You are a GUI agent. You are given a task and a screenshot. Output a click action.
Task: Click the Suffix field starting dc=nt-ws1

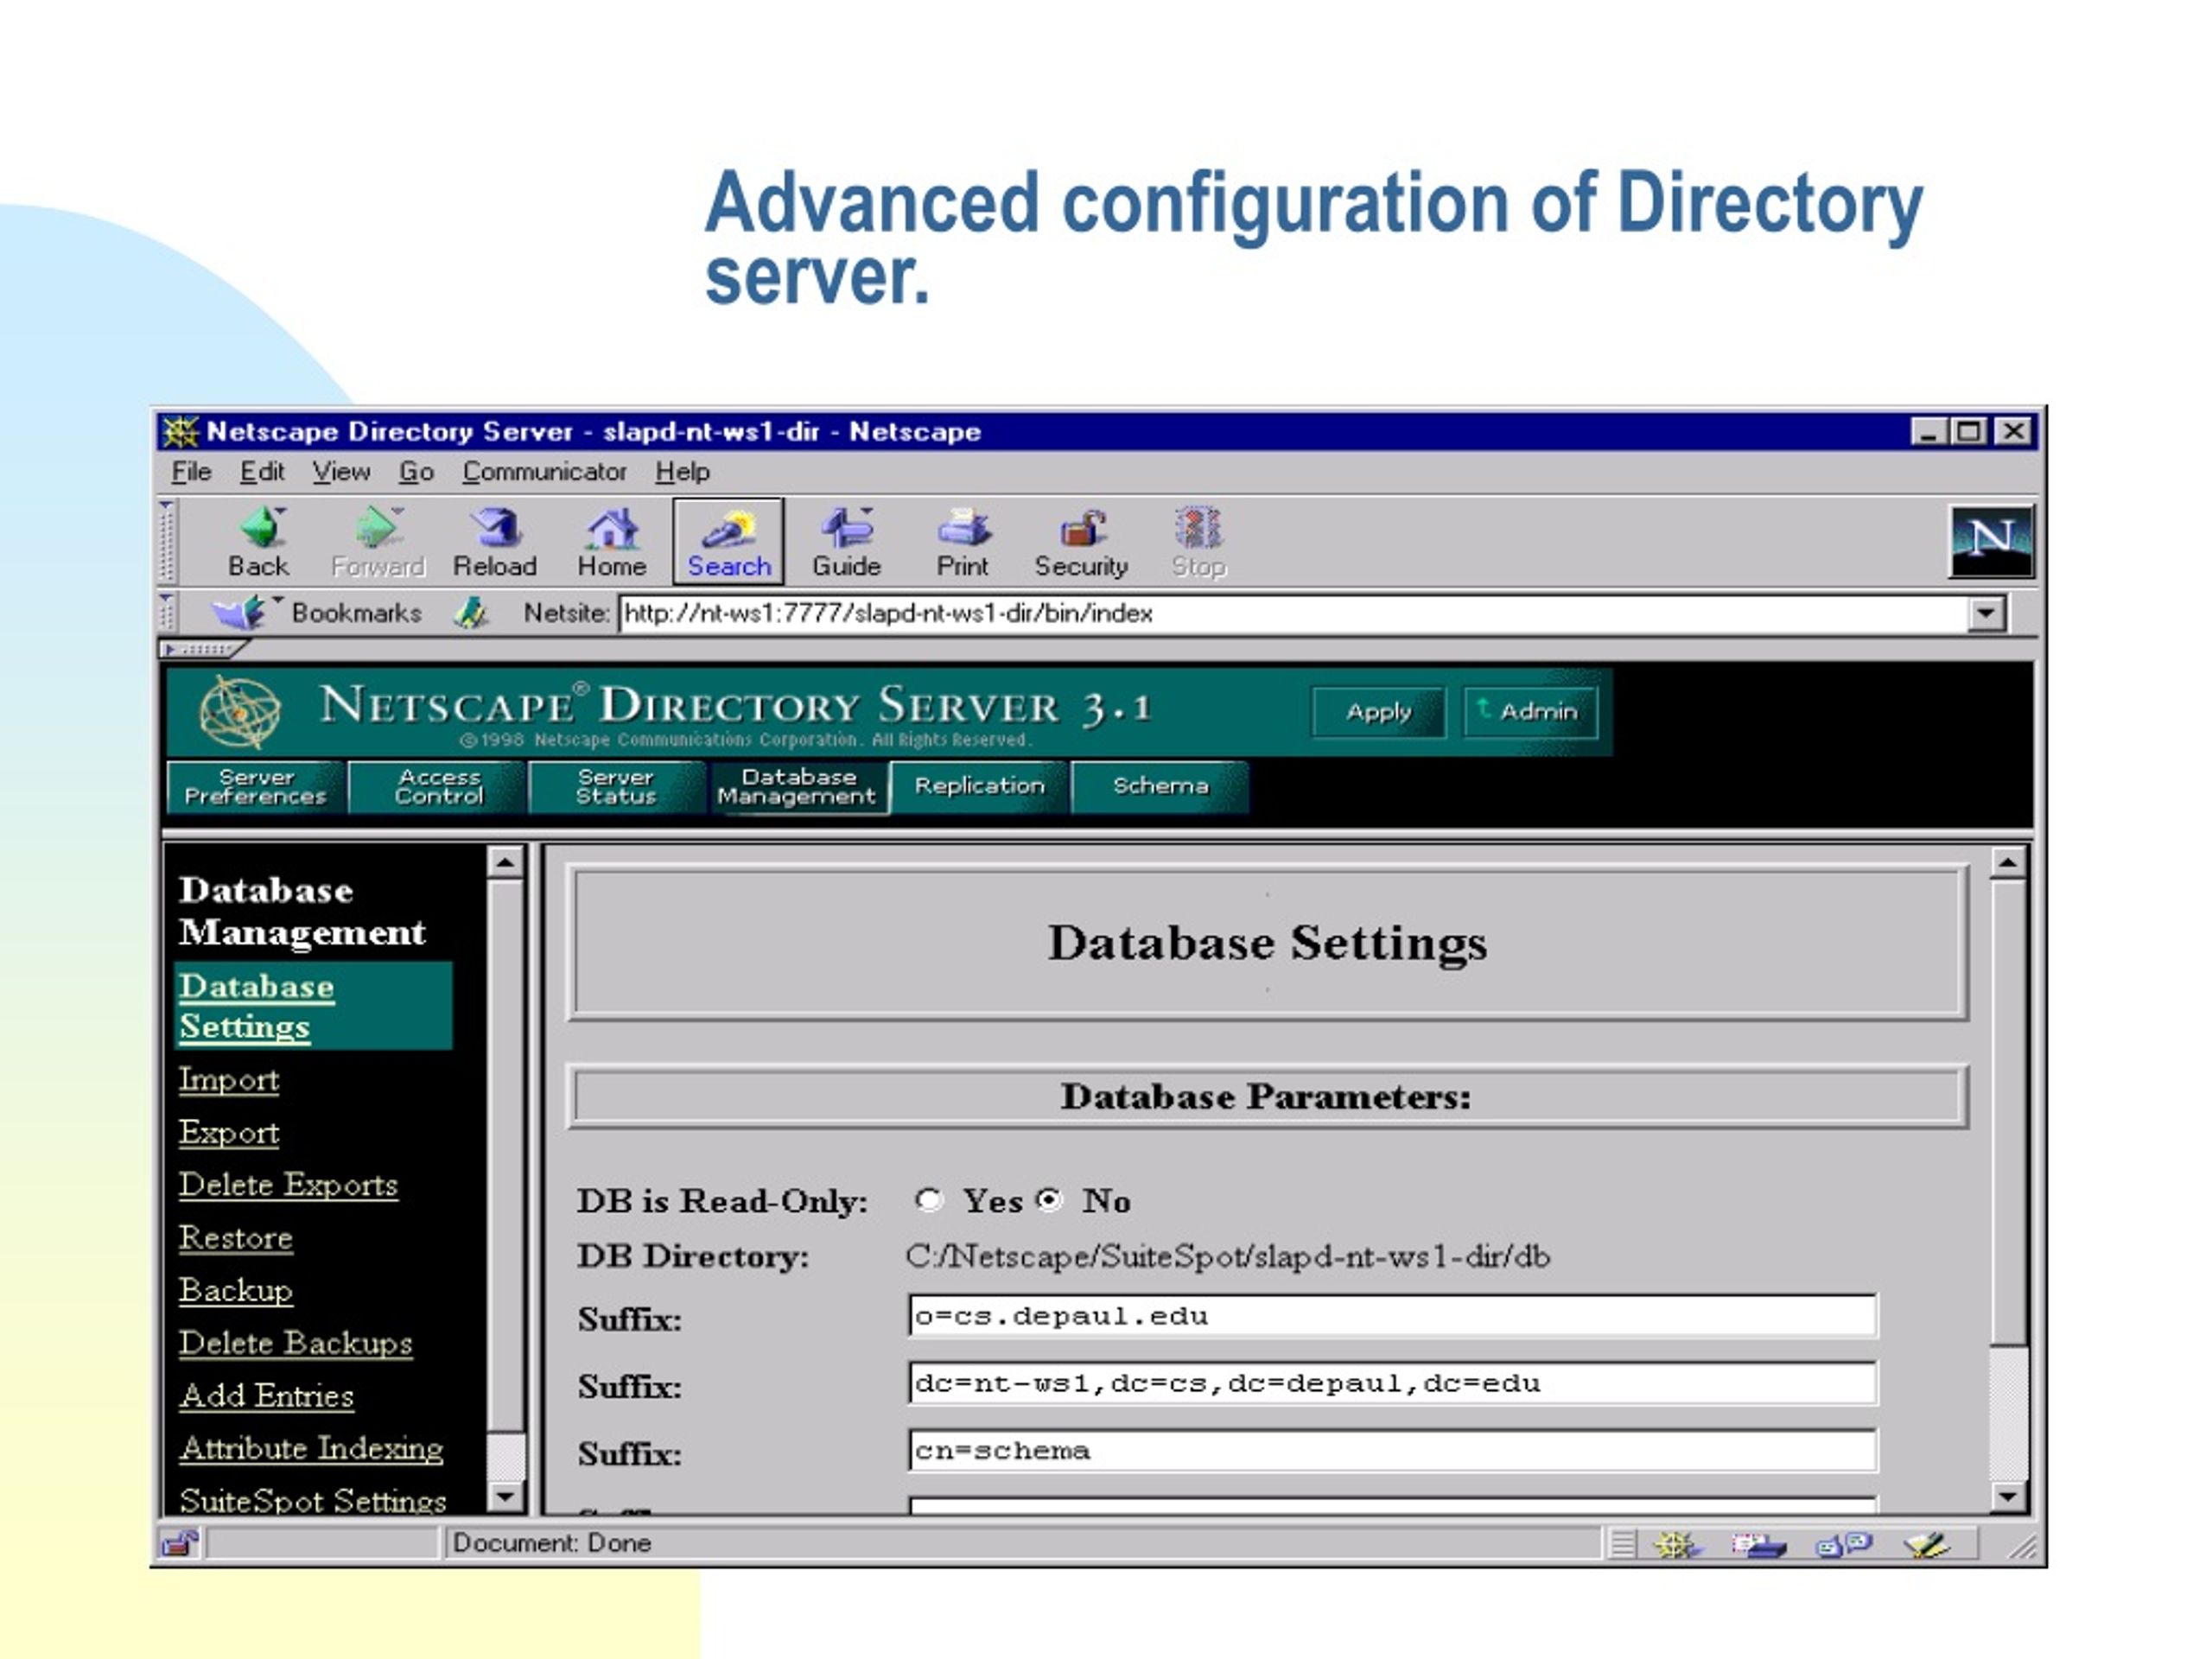click(1393, 1384)
